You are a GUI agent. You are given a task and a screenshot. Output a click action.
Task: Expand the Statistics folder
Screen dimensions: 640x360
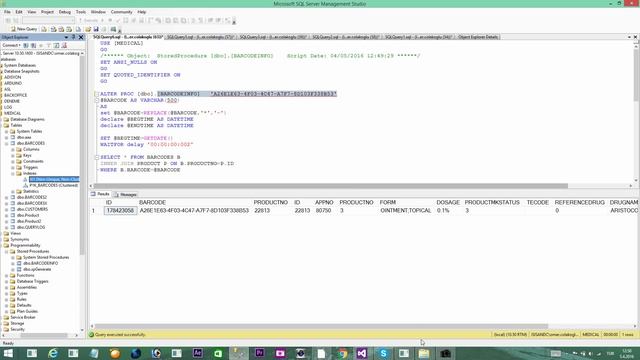[x=13, y=191]
